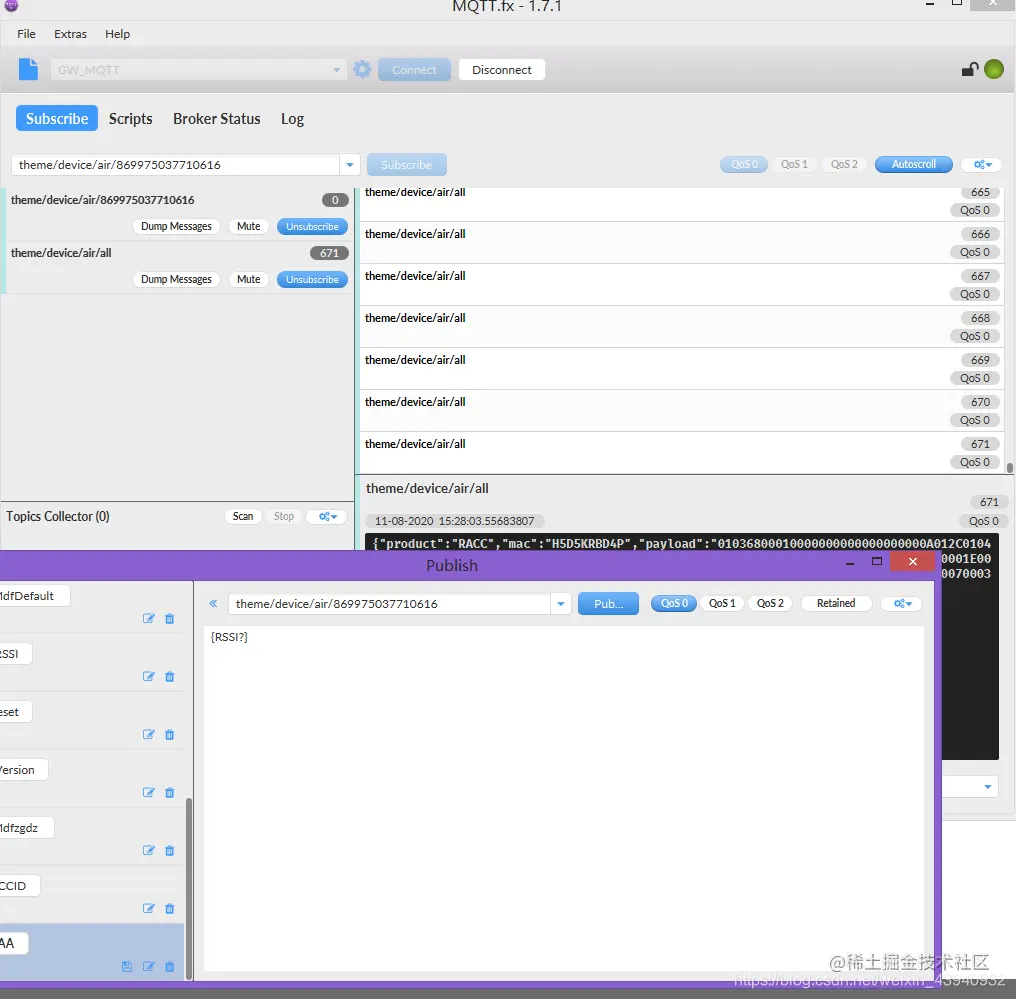Expand the GW_MQTT connection profile dropdown
Image resolution: width=1016 pixels, height=999 pixels.
(x=336, y=69)
